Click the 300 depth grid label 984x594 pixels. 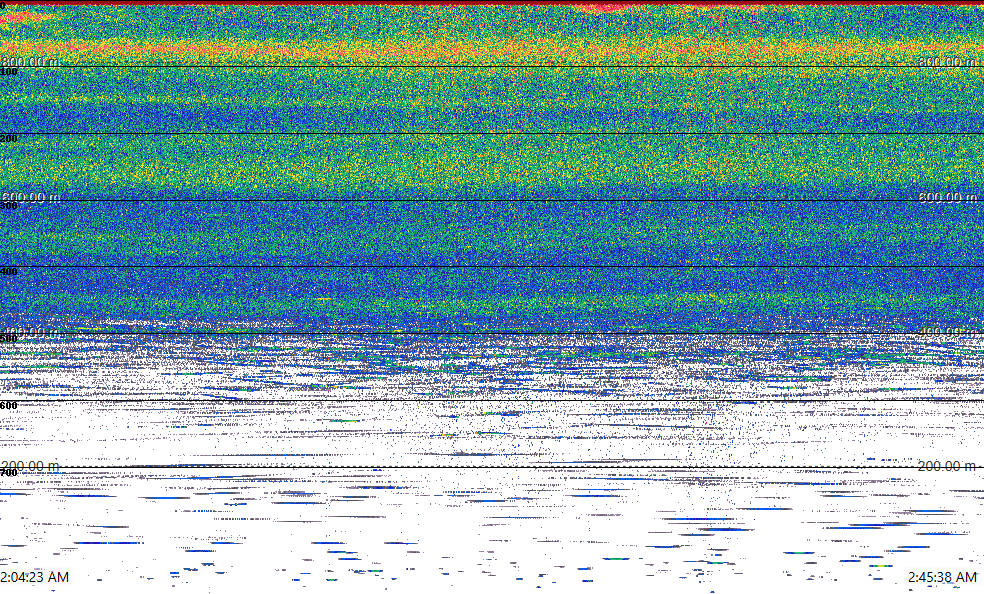click(9, 205)
